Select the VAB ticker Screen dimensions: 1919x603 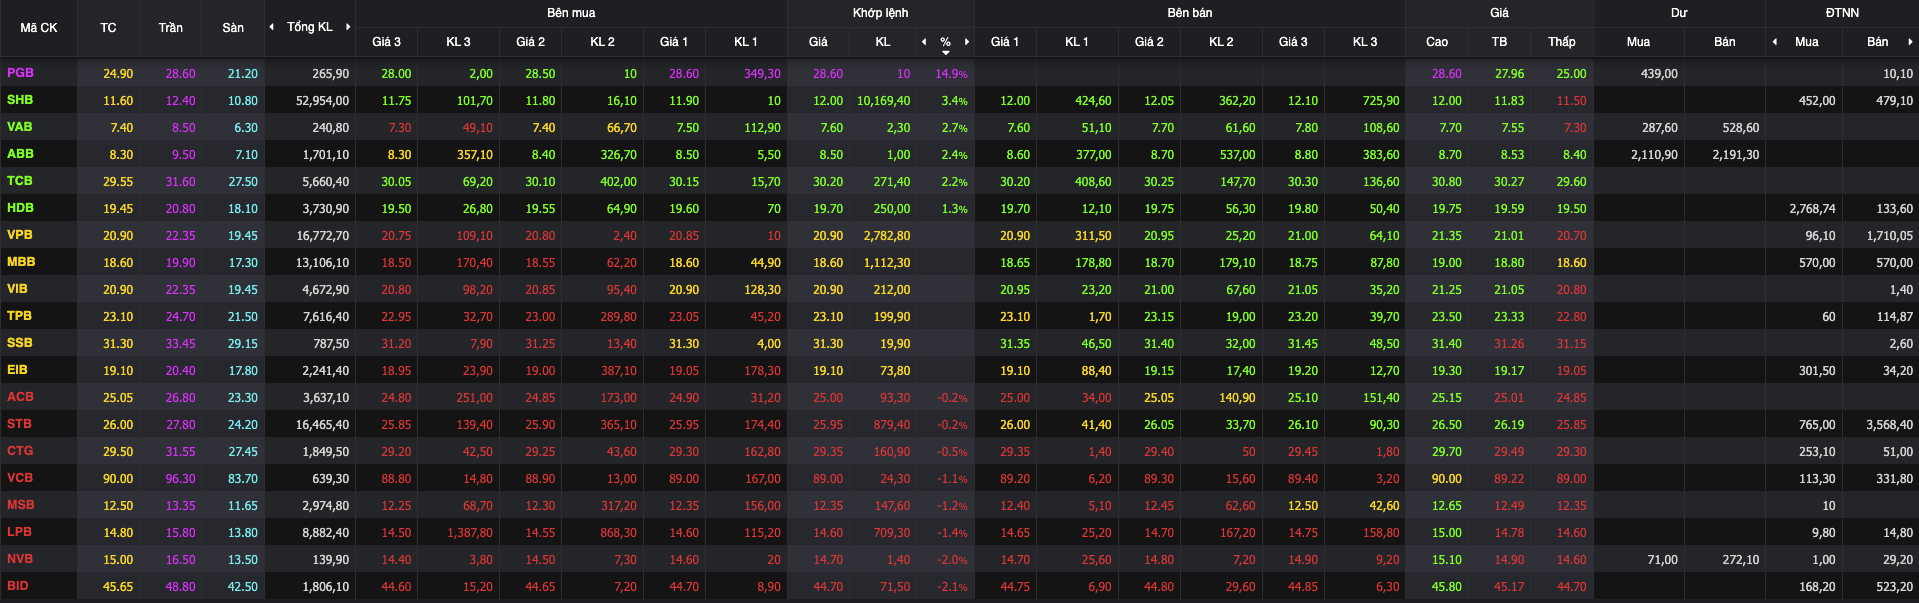pyautogui.click(x=20, y=127)
